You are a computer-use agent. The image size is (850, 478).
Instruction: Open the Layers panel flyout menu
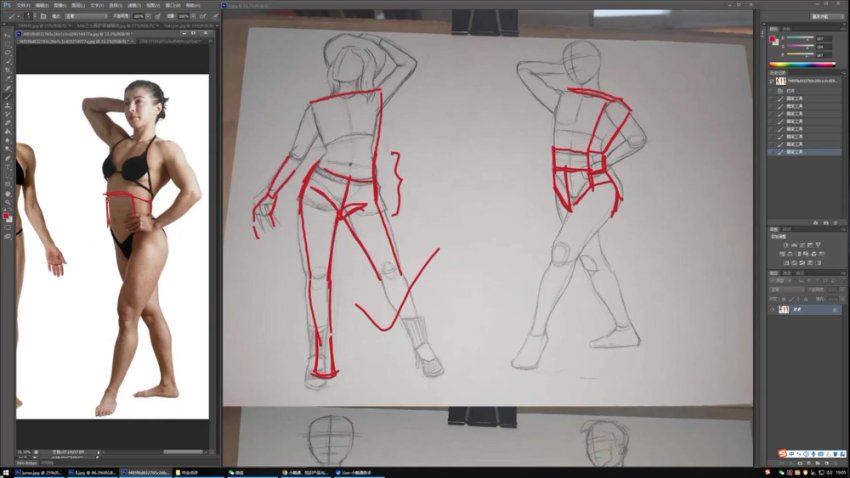tap(843, 273)
